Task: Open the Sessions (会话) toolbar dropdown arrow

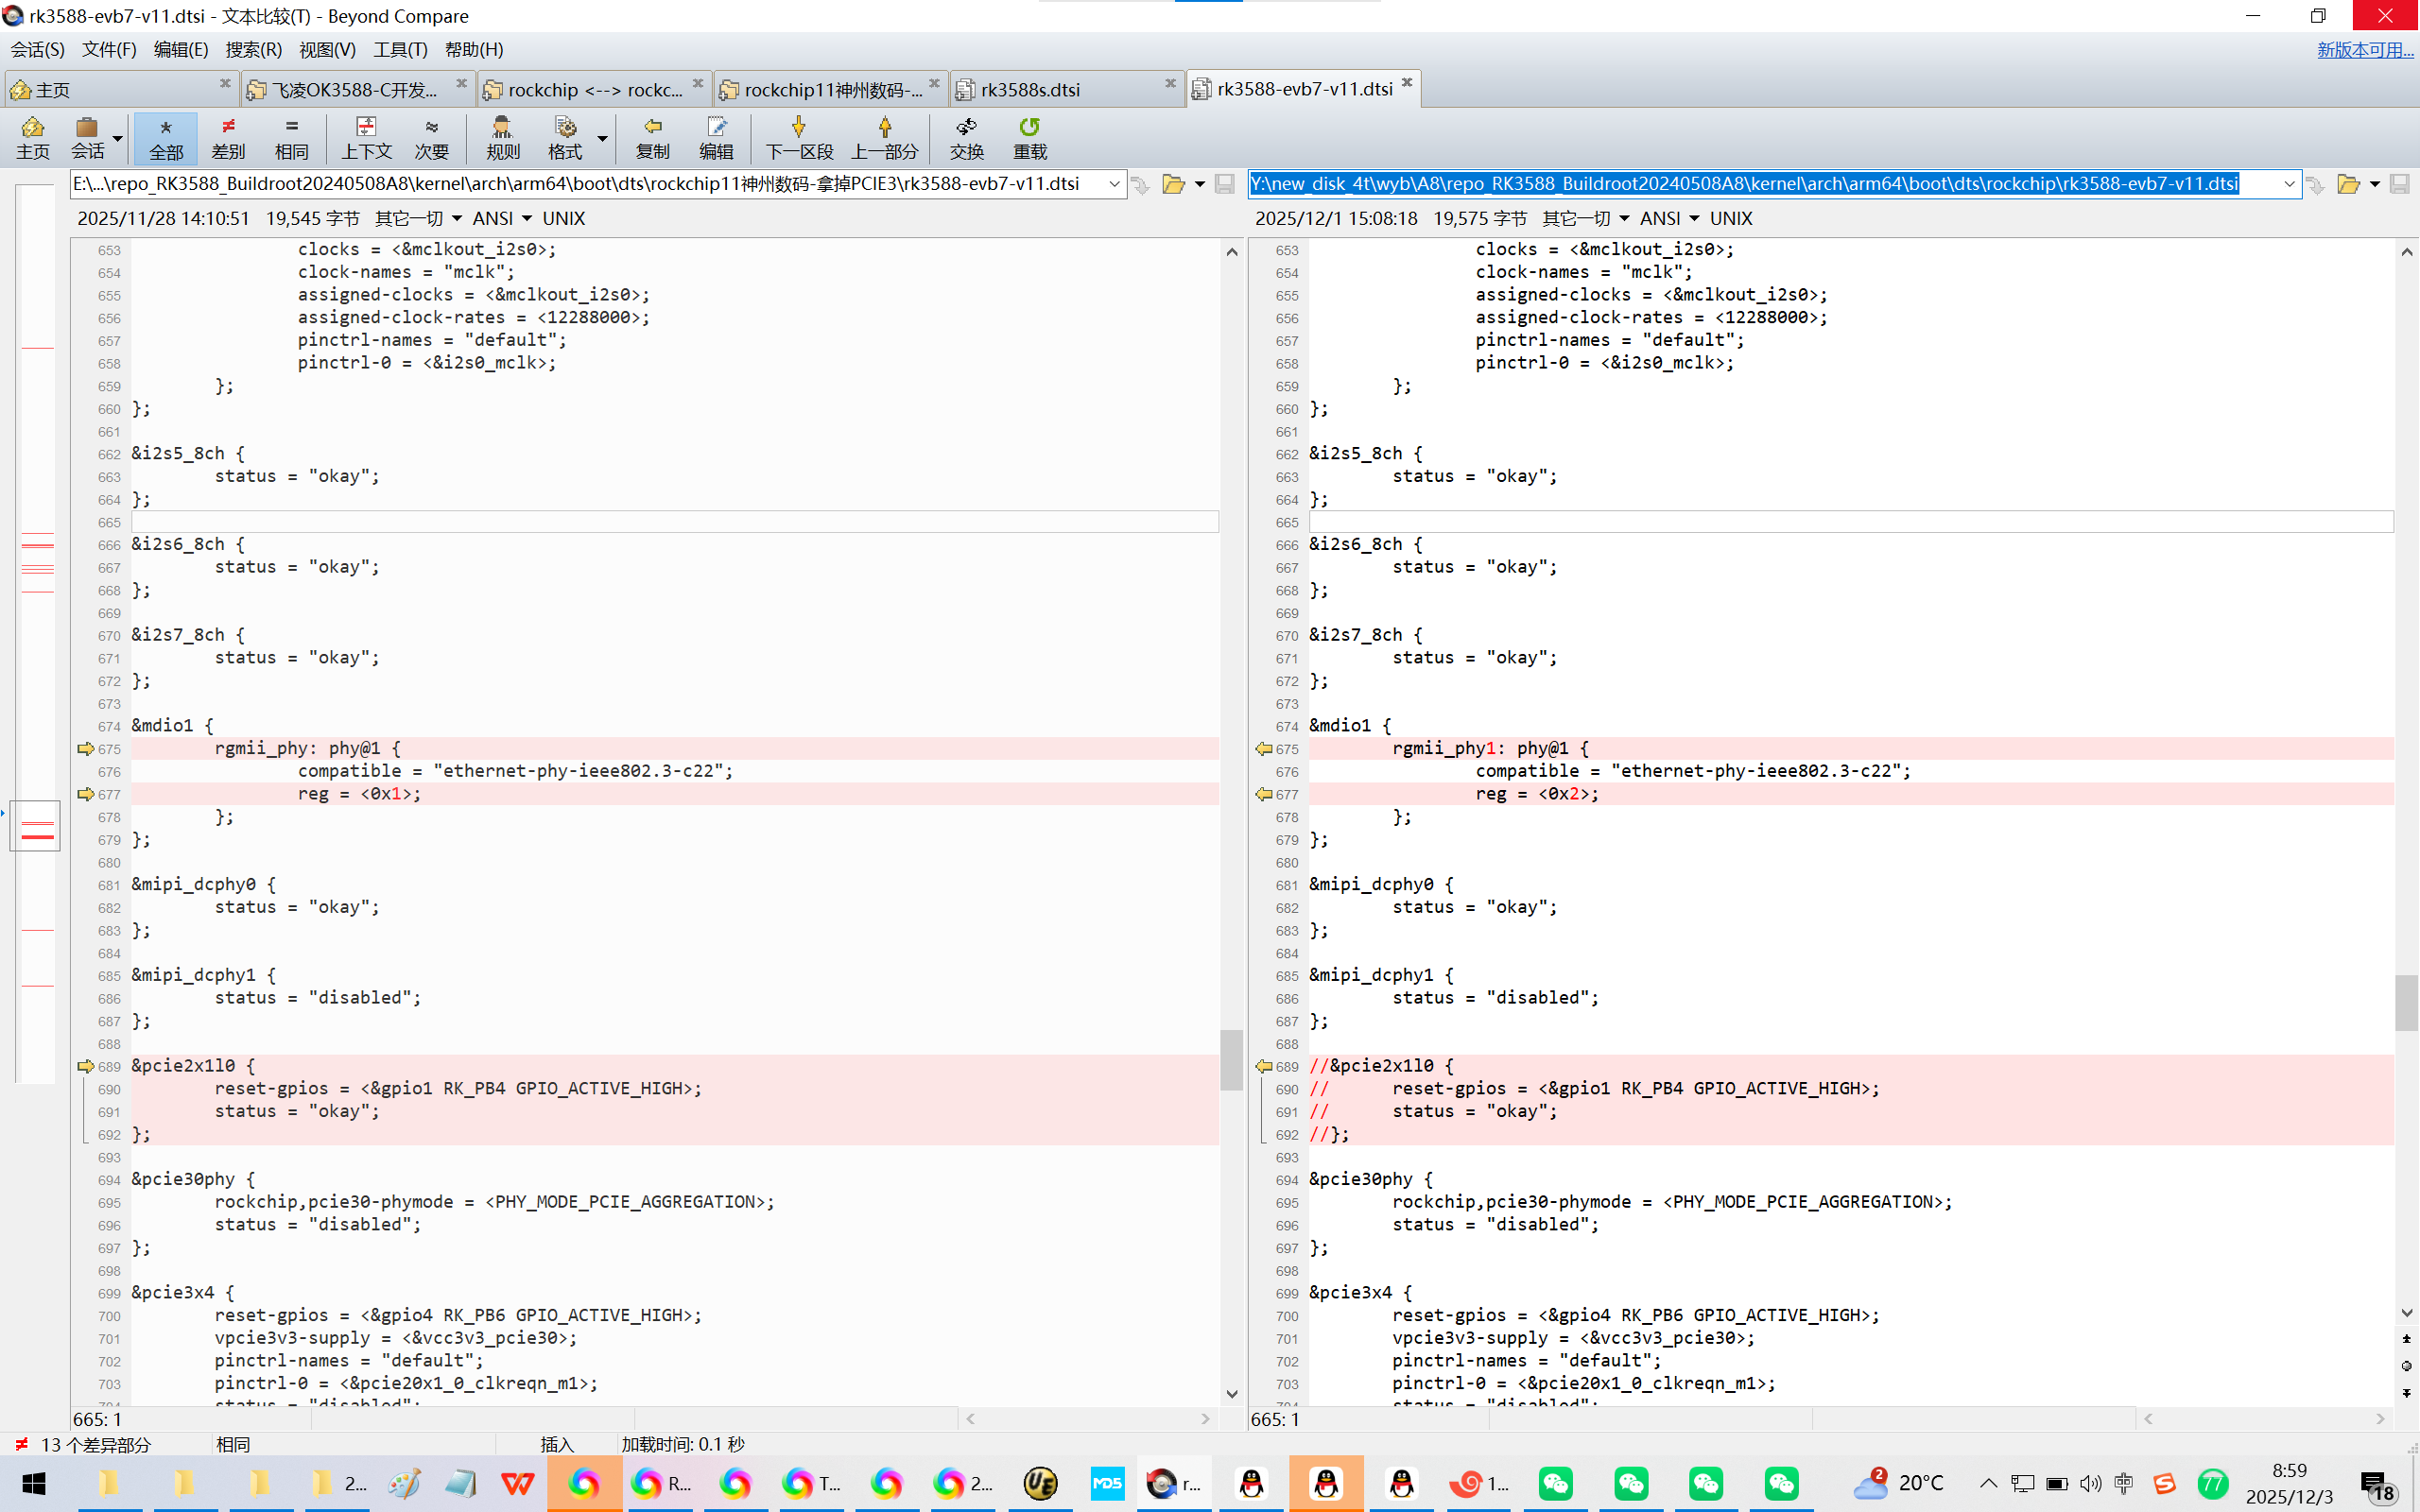Action: [118, 139]
